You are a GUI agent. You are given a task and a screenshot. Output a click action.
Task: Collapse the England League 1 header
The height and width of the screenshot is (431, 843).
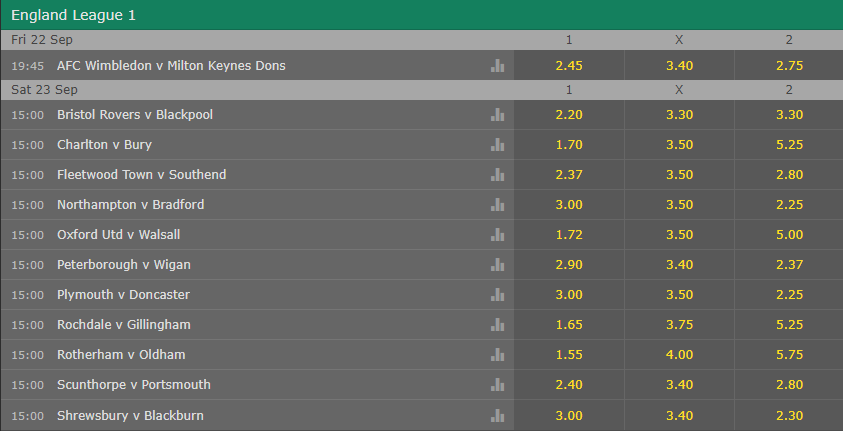coord(422,15)
